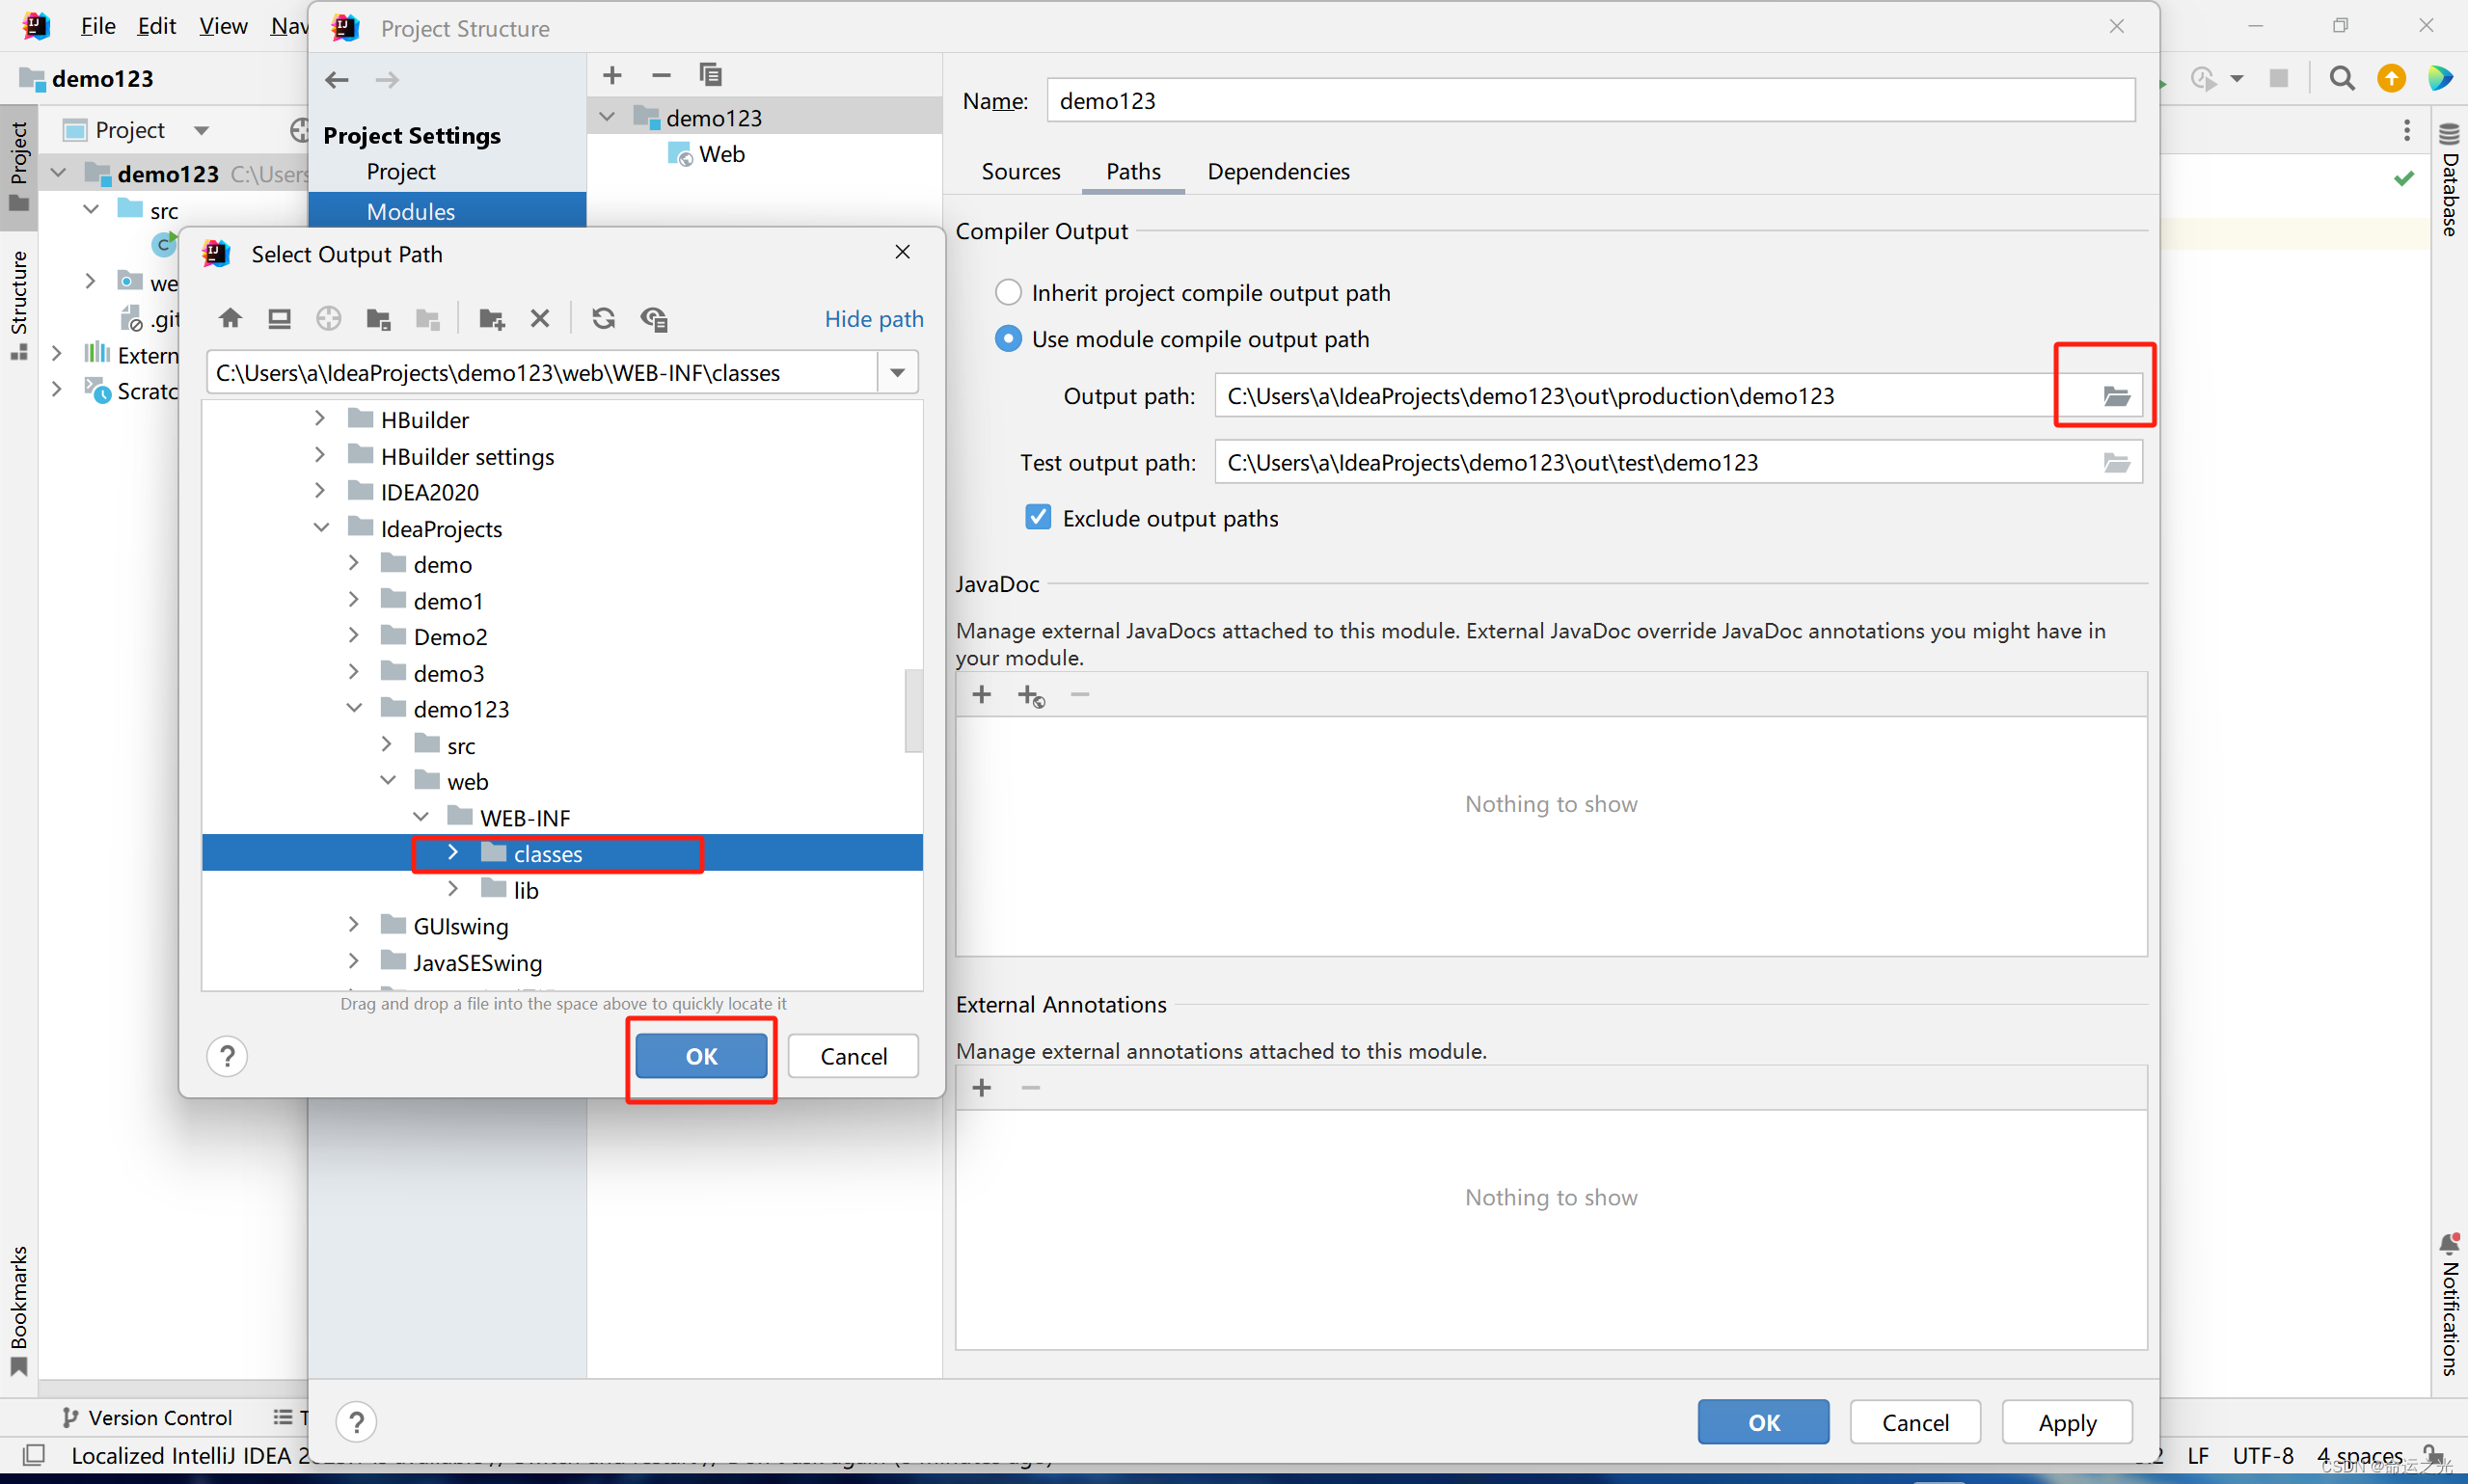Switch to the Sources tab in module settings
Image resolution: width=2468 pixels, height=1484 pixels.
click(x=1022, y=171)
